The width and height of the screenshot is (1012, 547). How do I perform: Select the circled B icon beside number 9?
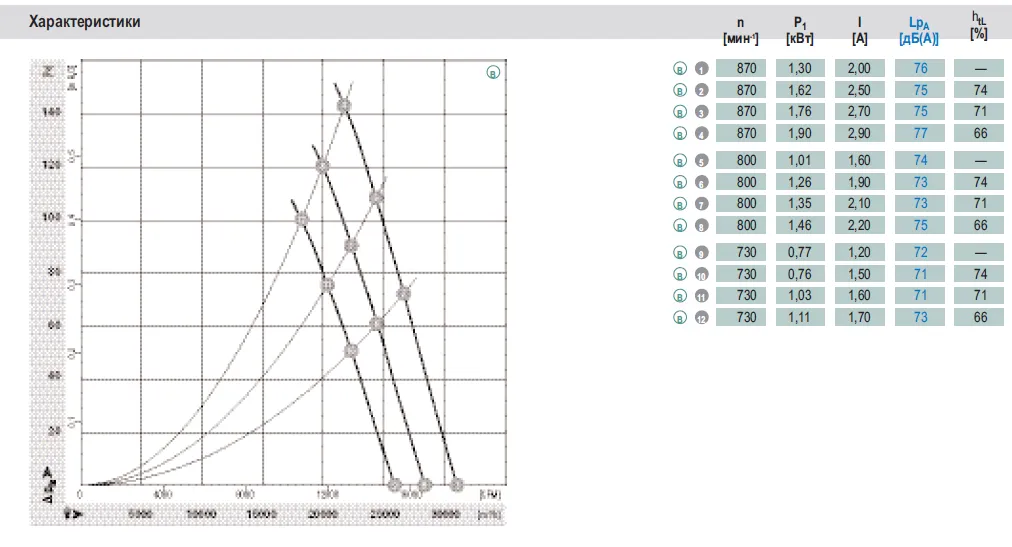pyautogui.click(x=680, y=253)
